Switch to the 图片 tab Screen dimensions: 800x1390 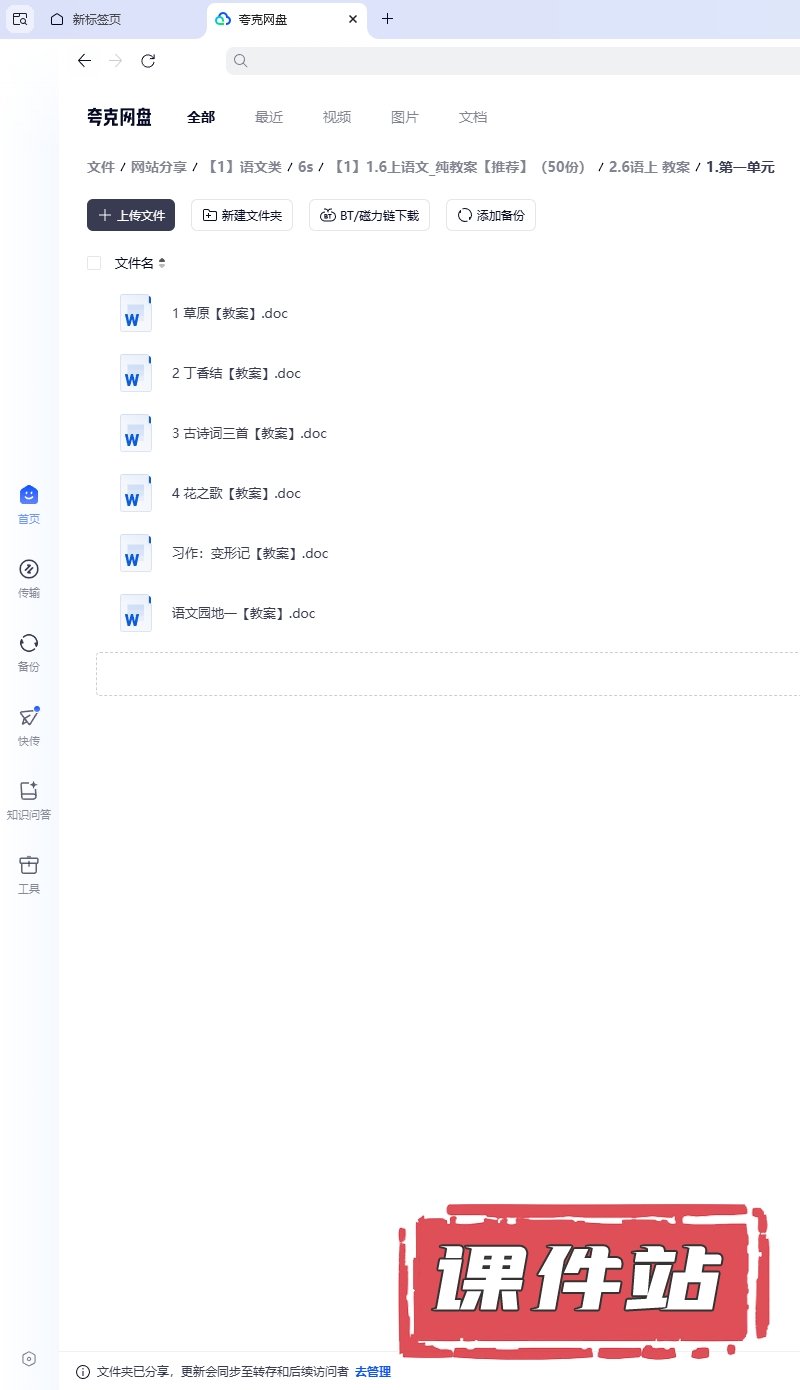(405, 117)
